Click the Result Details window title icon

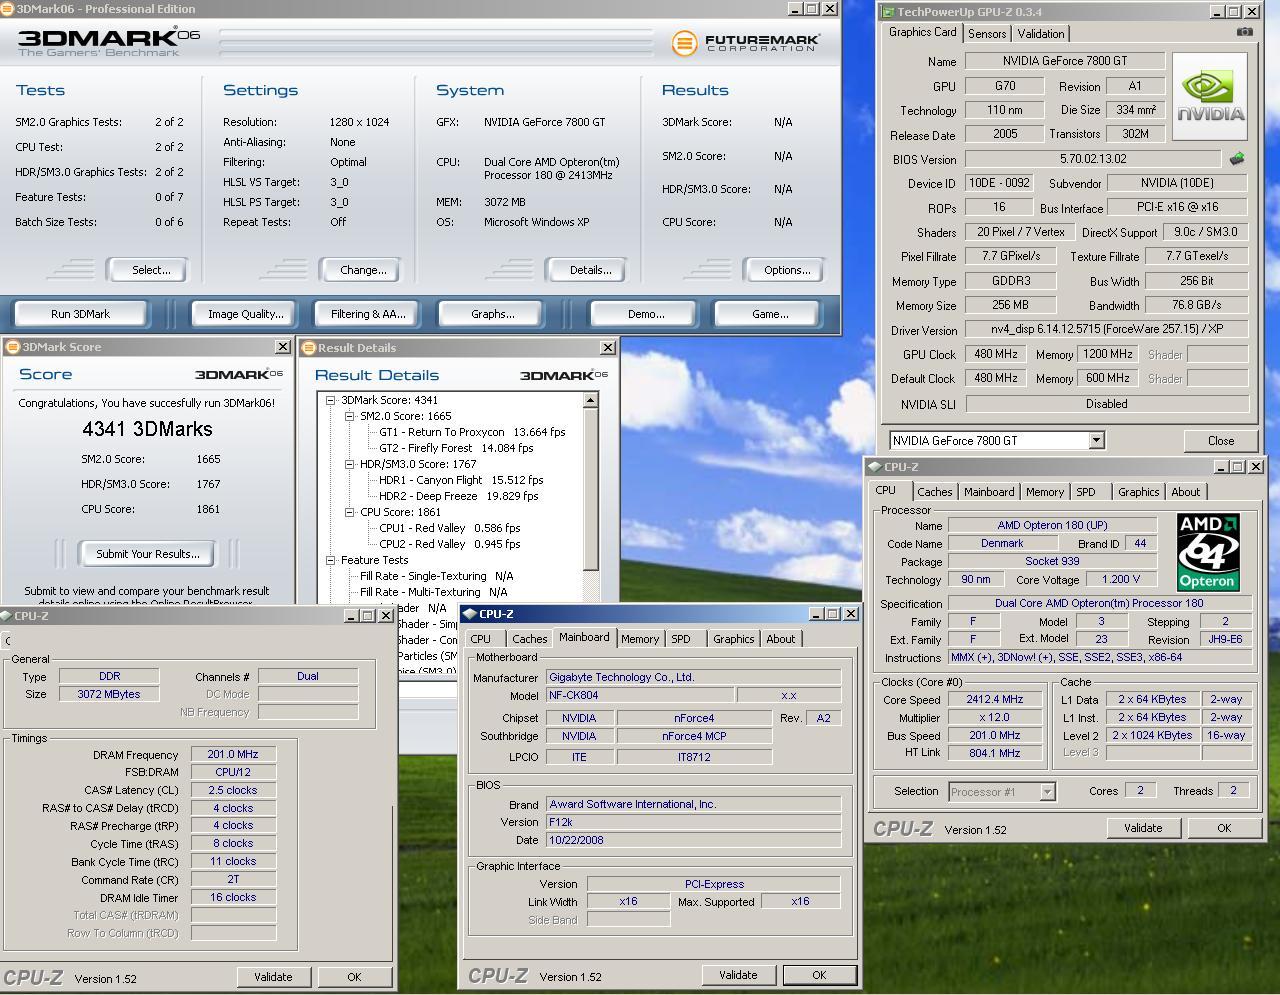[x=309, y=348]
